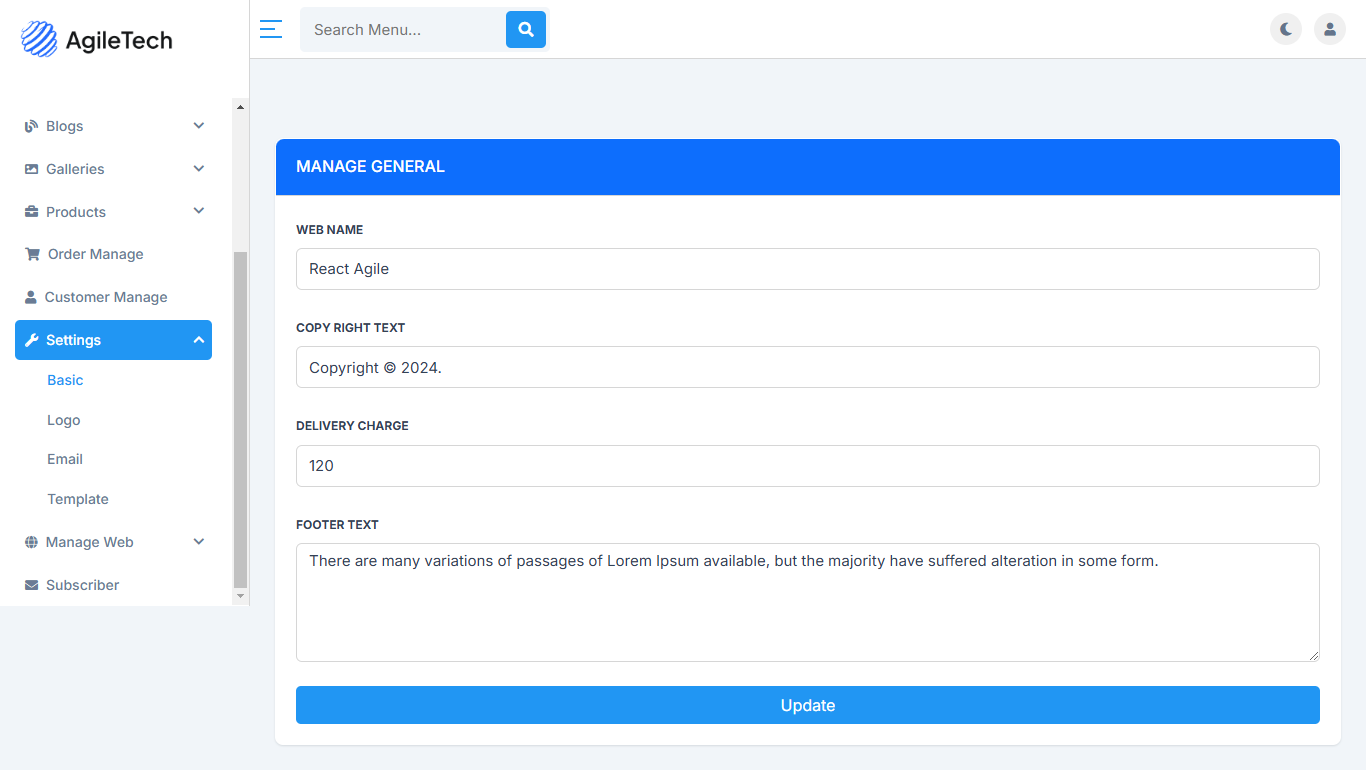Switch to dark mode moon icon
Image resolution: width=1366 pixels, height=771 pixels.
click(x=1286, y=29)
